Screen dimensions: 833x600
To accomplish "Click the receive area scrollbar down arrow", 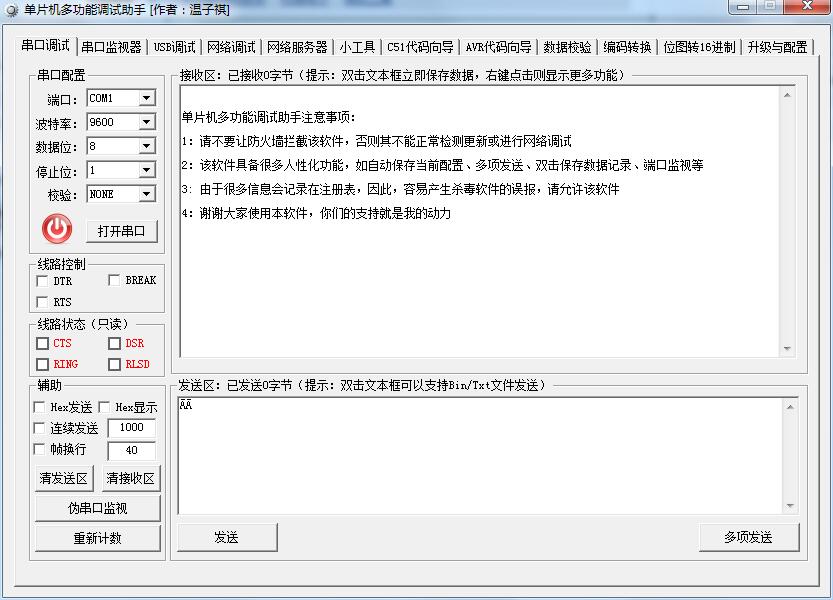I will [x=788, y=349].
